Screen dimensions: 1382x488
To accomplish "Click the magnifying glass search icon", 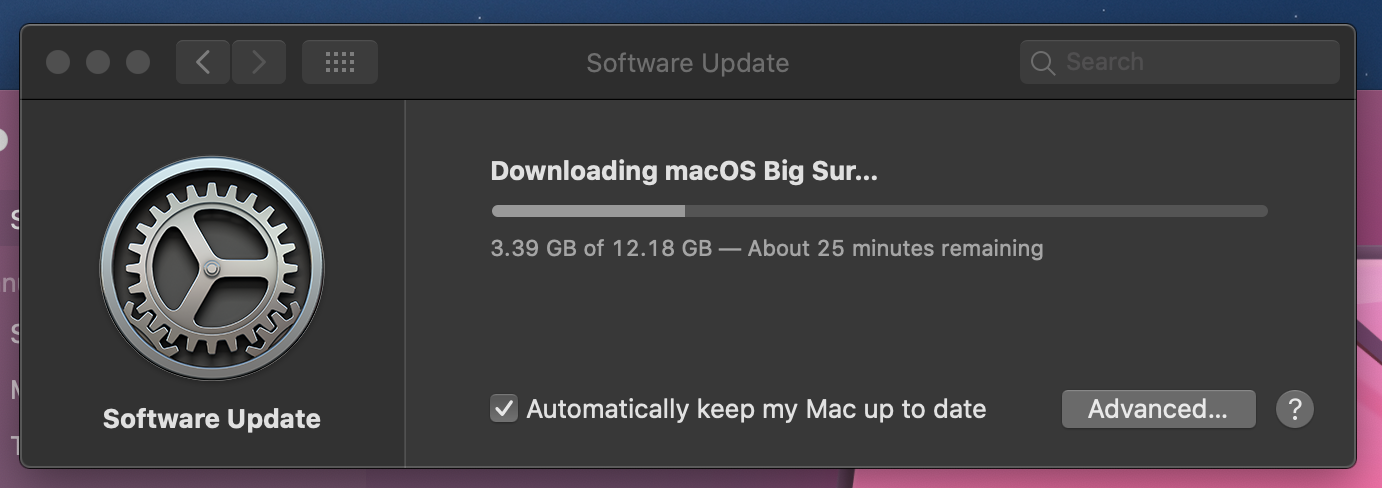I will 1042,63.
